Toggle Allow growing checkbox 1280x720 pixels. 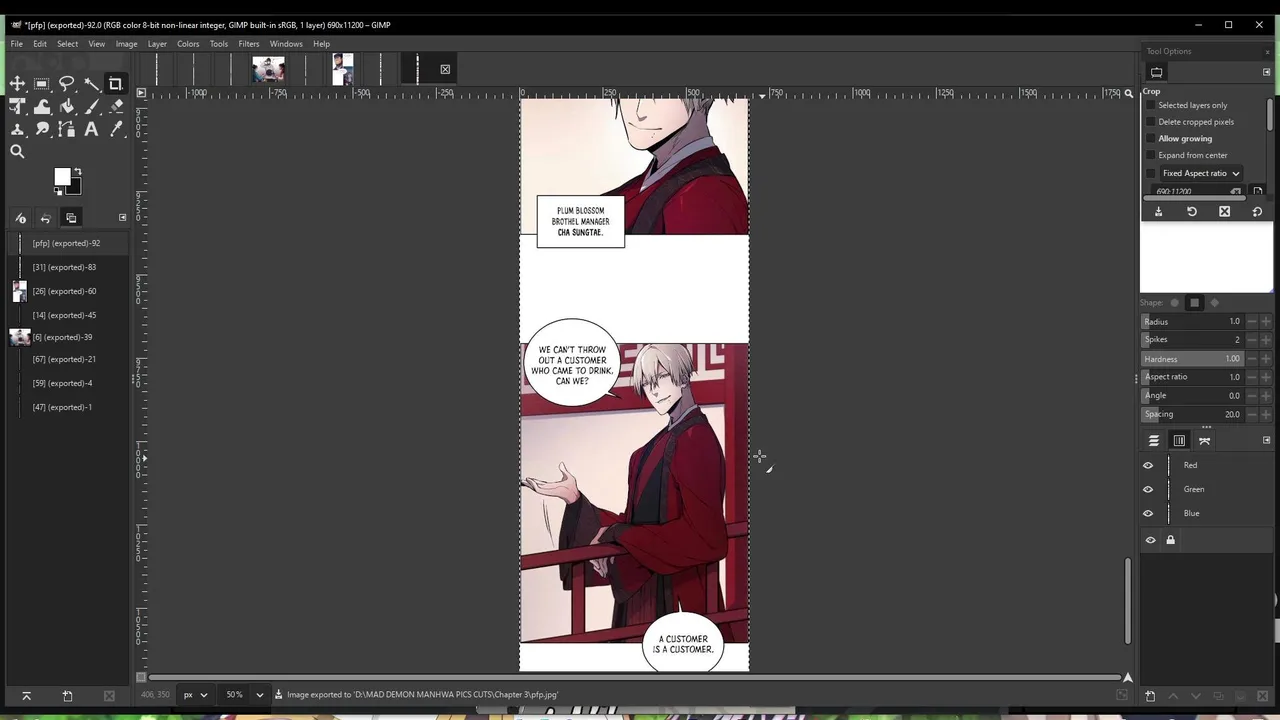(x=1150, y=139)
